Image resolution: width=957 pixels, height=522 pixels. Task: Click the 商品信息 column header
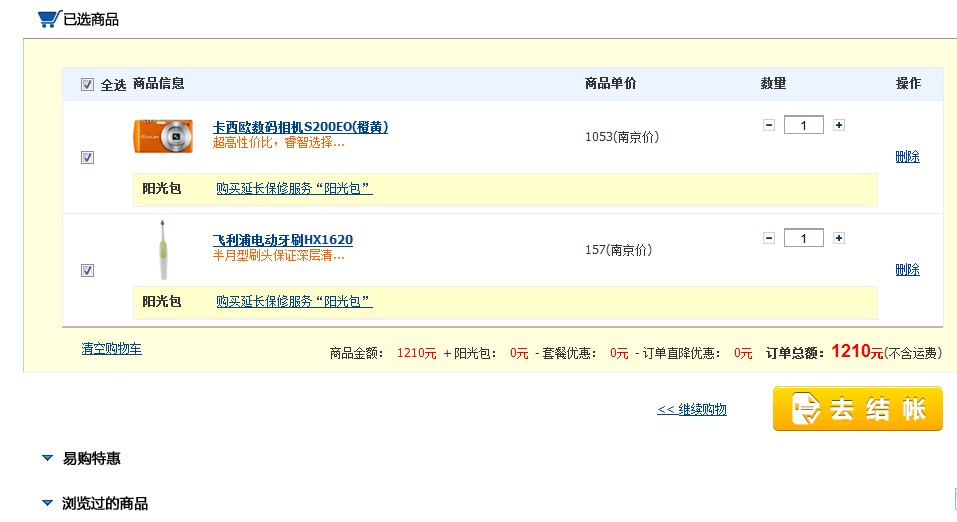click(159, 84)
